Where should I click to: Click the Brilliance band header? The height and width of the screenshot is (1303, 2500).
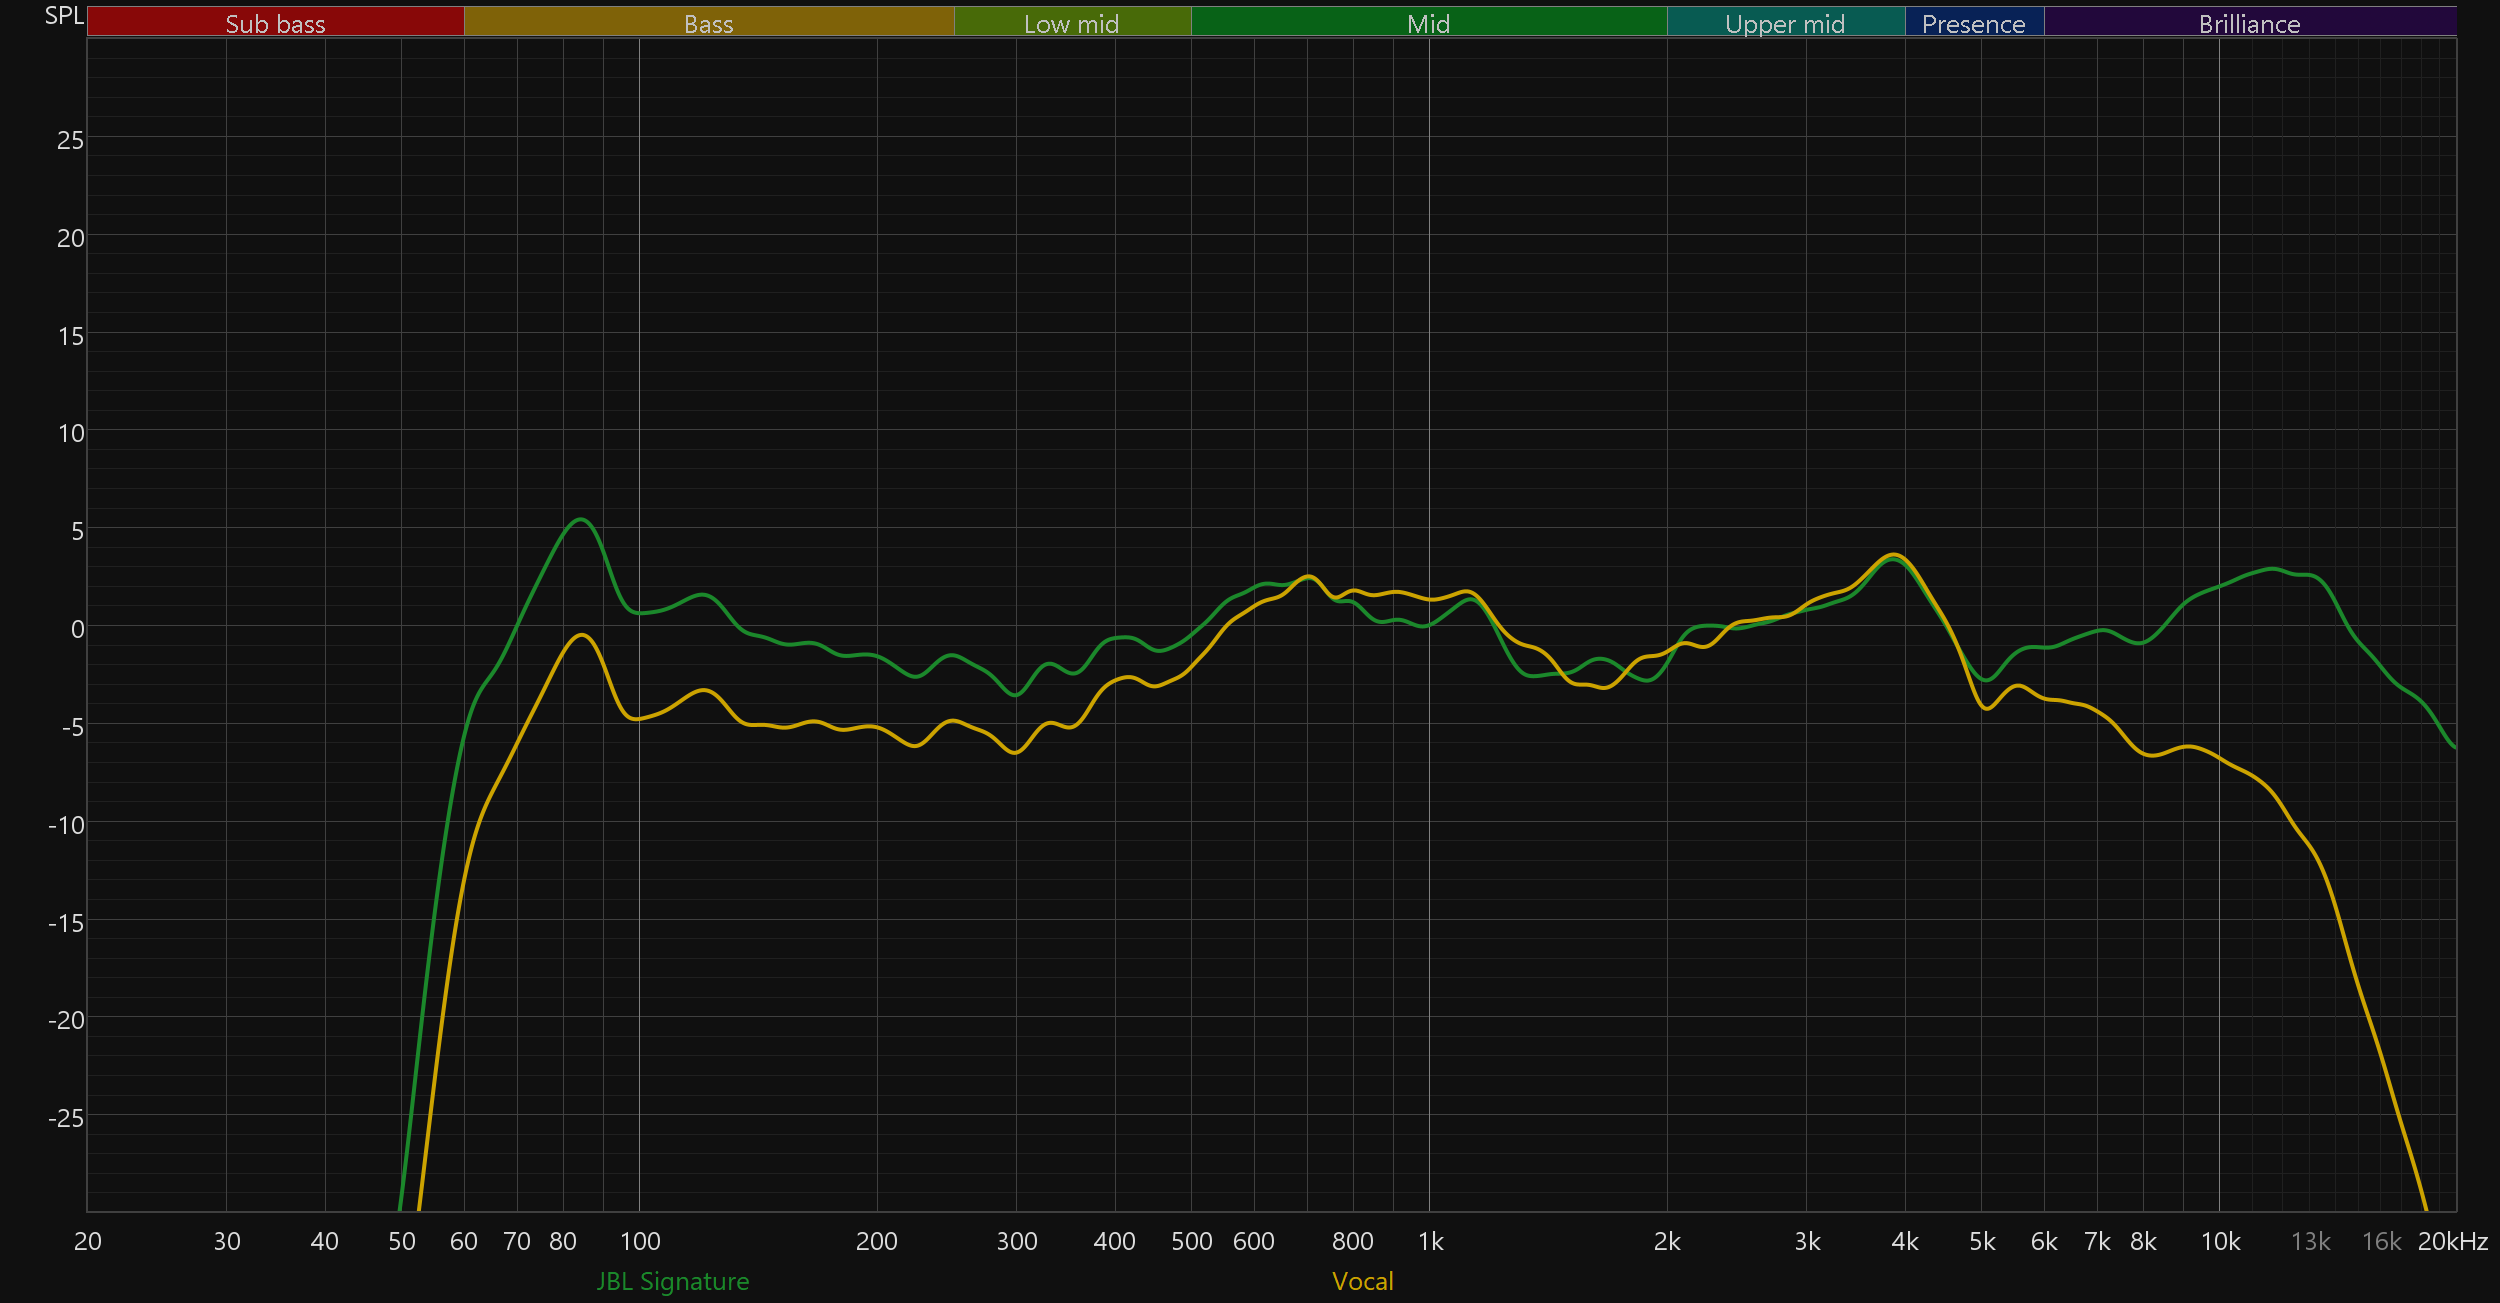(x=2249, y=23)
